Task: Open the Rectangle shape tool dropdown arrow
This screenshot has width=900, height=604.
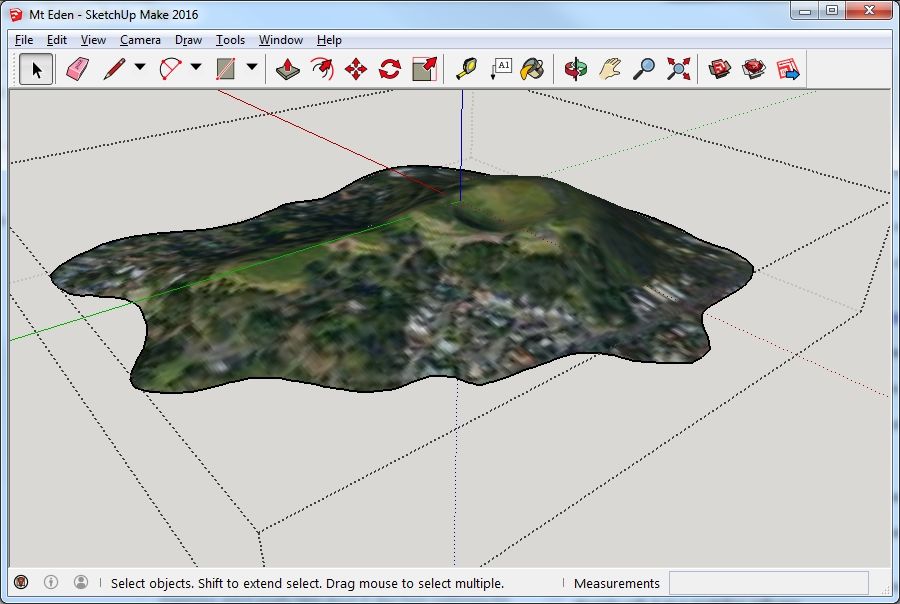Action: 252,68
